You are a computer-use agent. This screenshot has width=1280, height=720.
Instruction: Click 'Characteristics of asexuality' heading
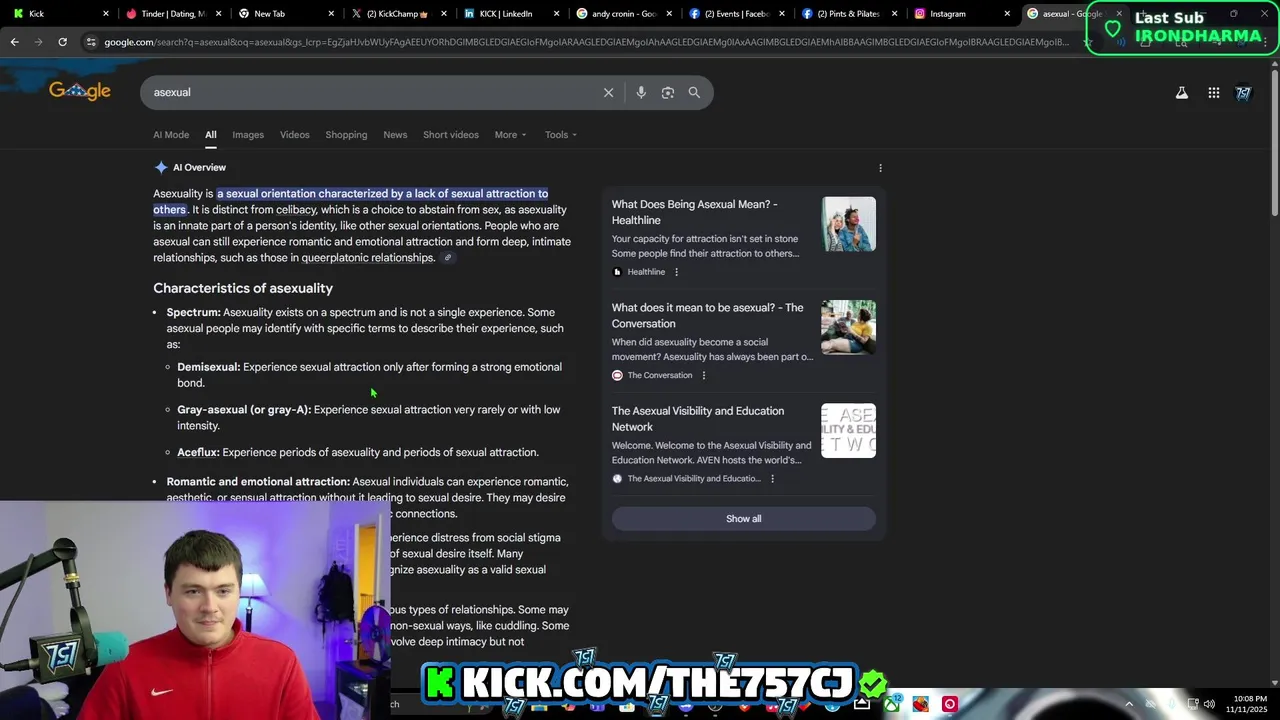point(243,288)
